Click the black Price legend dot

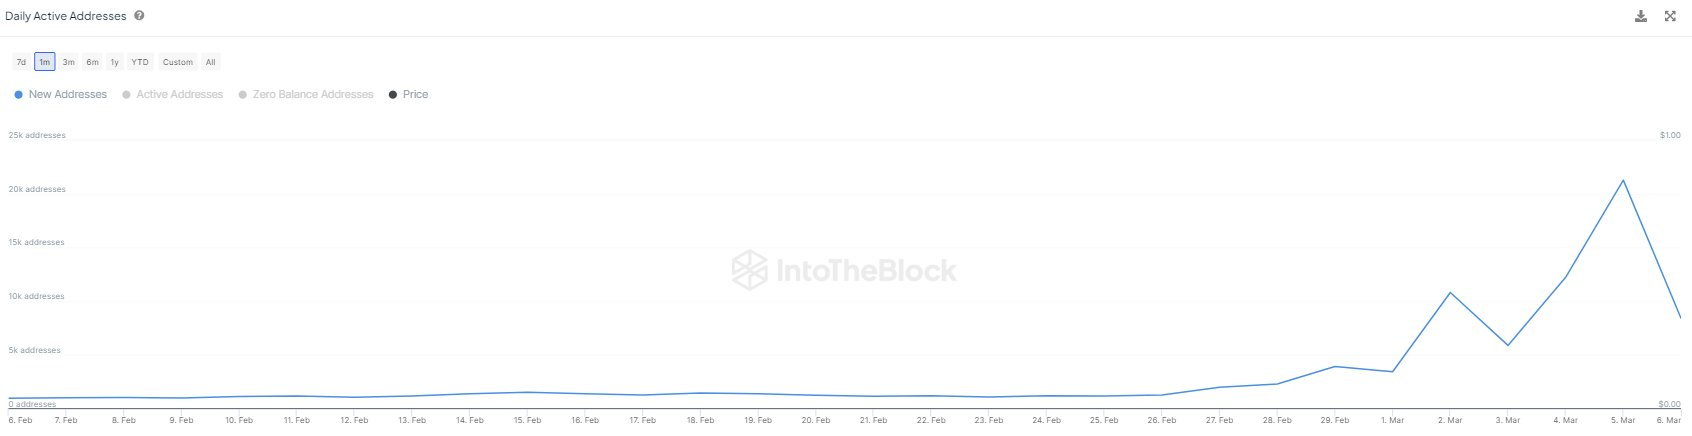pos(393,94)
